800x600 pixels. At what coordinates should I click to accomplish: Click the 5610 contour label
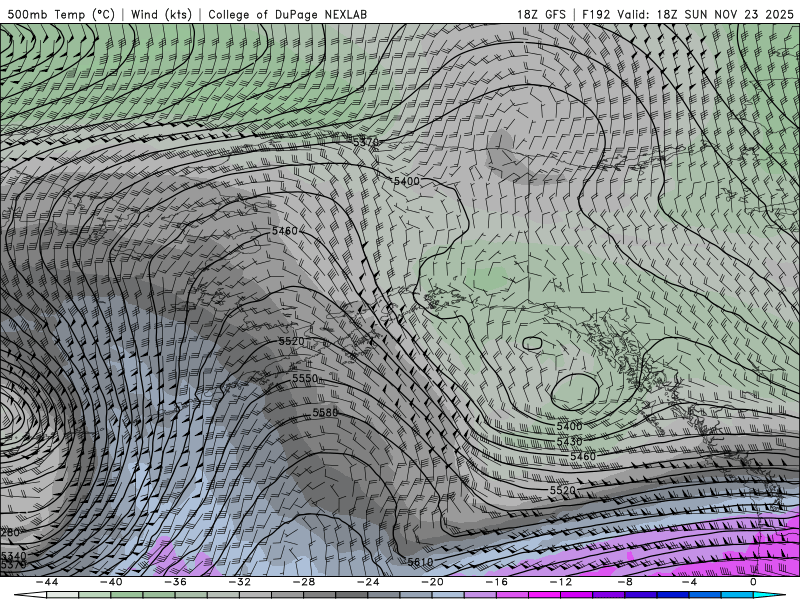[420, 562]
